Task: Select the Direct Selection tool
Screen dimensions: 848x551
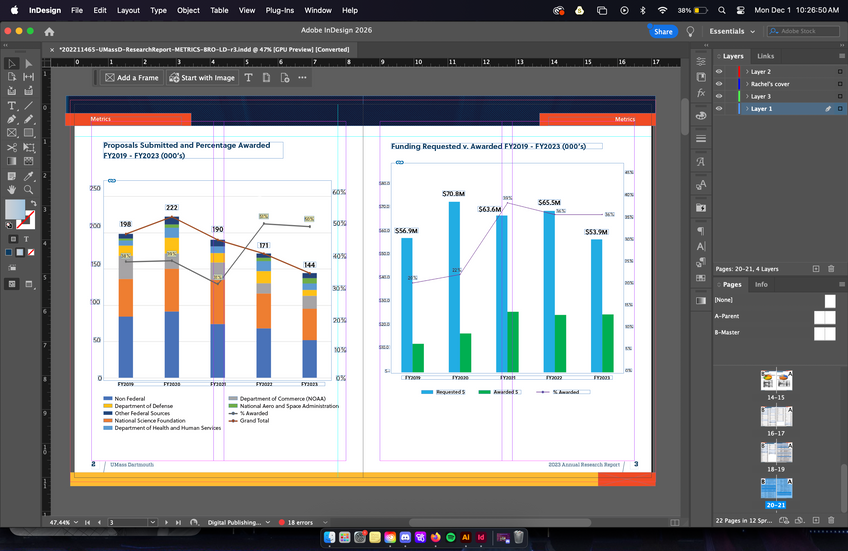Action: pos(28,63)
